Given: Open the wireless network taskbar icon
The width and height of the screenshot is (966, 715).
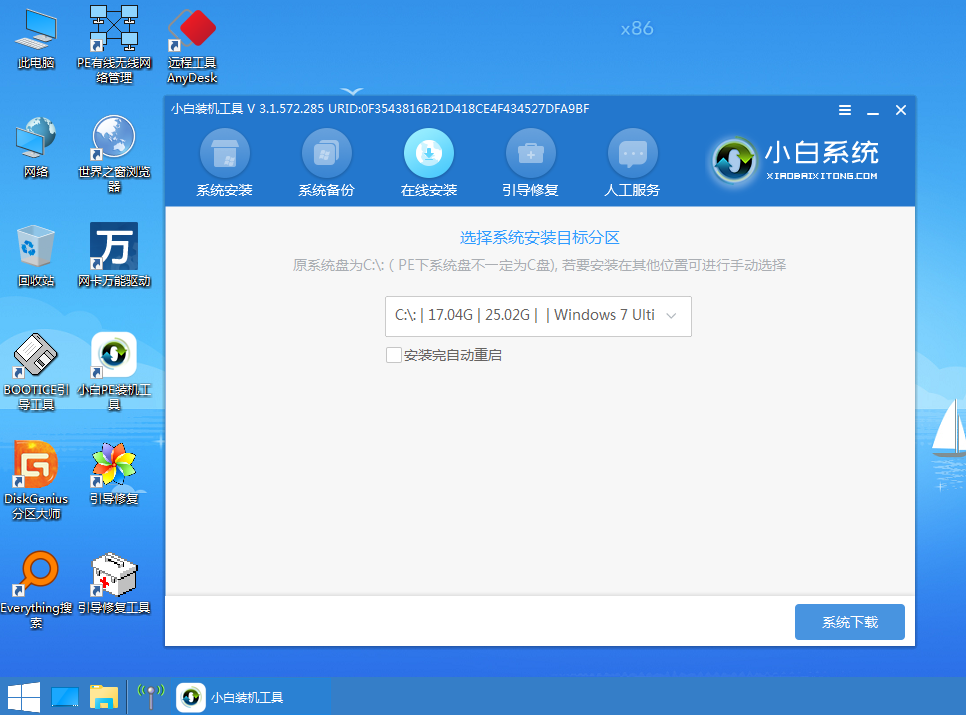Looking at the screenshot, I should click(x=150, y=697).
